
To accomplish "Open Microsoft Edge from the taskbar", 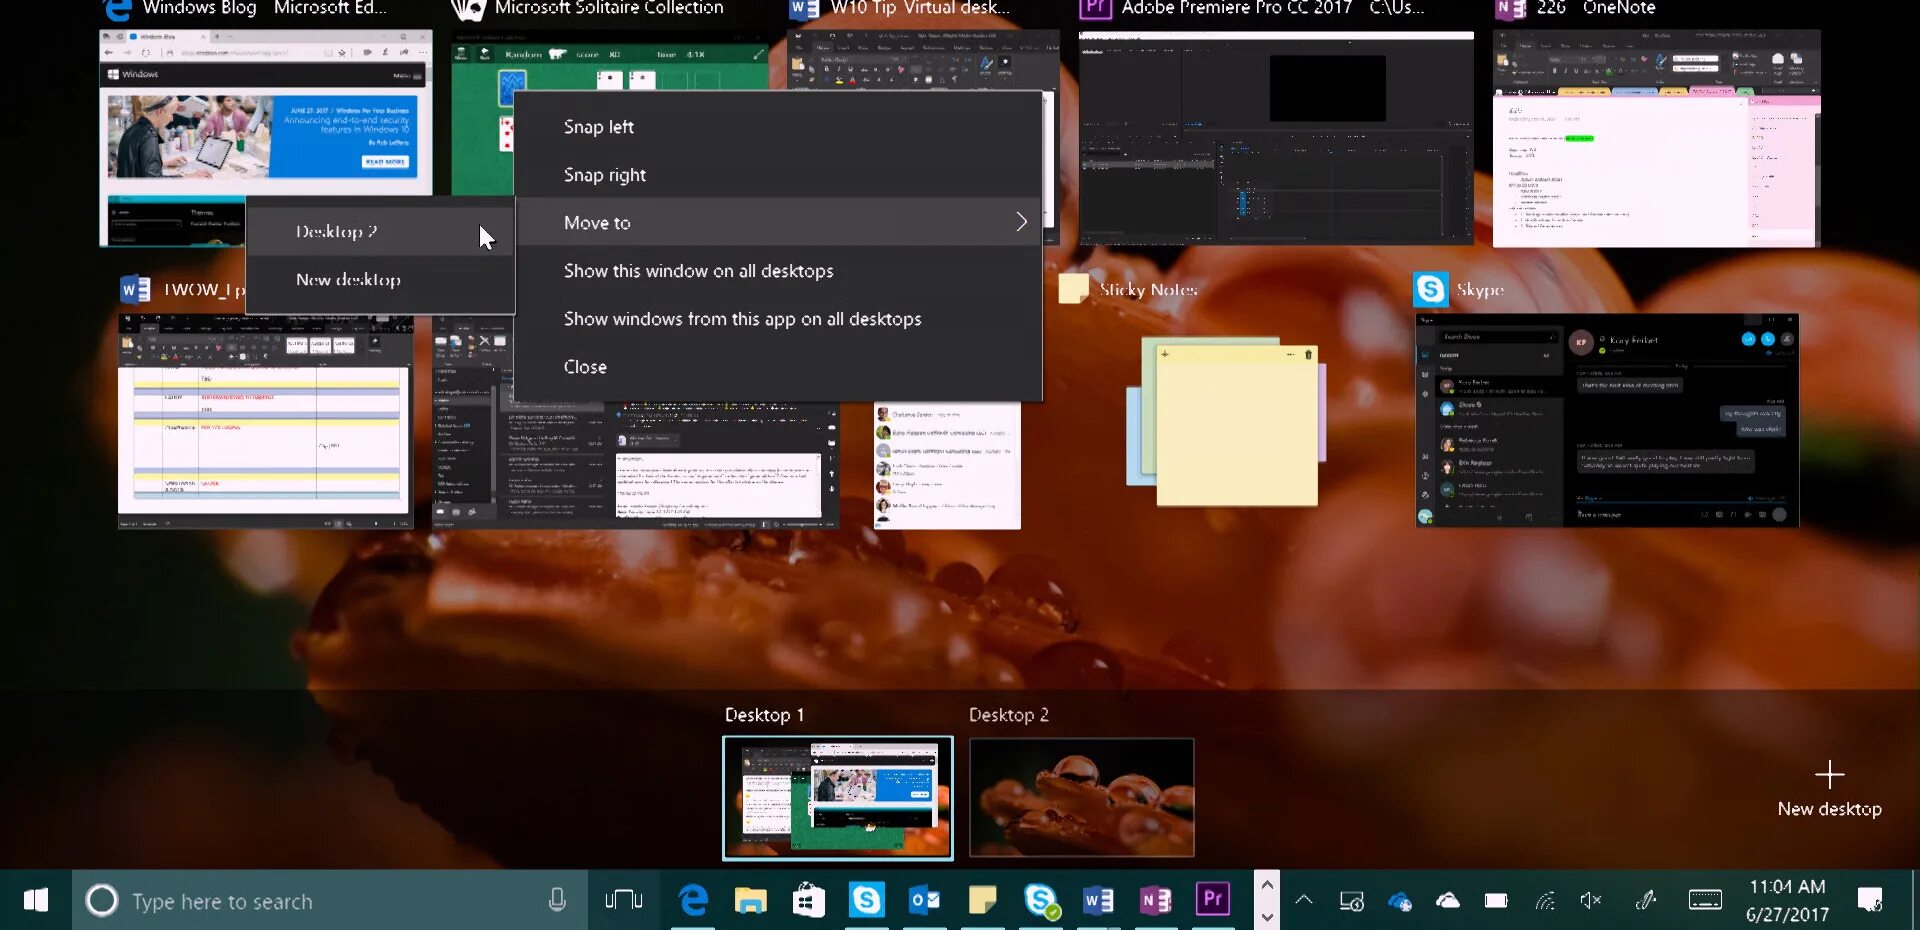I will (x=693, y=900).
